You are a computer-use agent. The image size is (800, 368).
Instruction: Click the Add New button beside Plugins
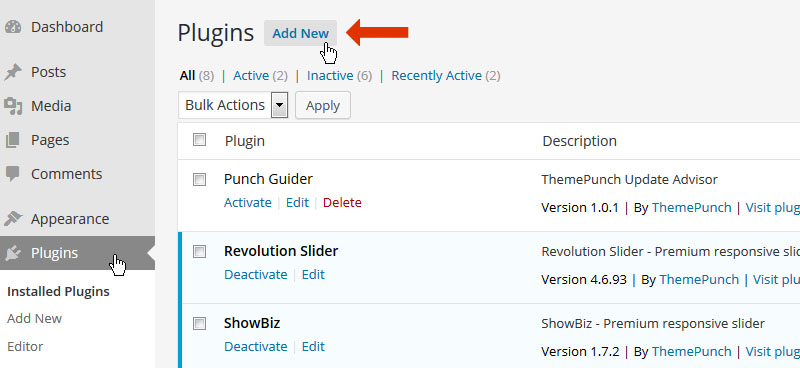301,33
